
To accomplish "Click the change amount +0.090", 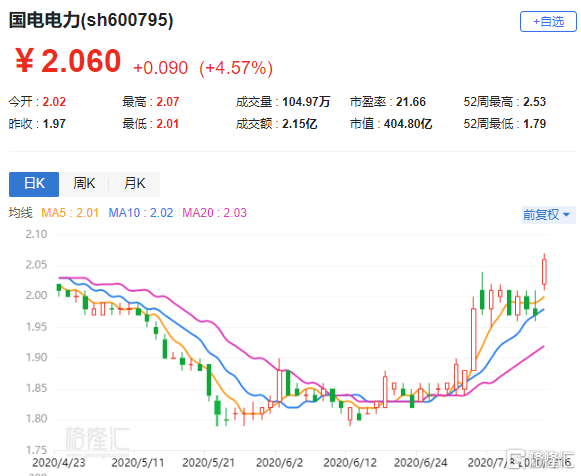I will pyautogui.click(x=160, y=68).
